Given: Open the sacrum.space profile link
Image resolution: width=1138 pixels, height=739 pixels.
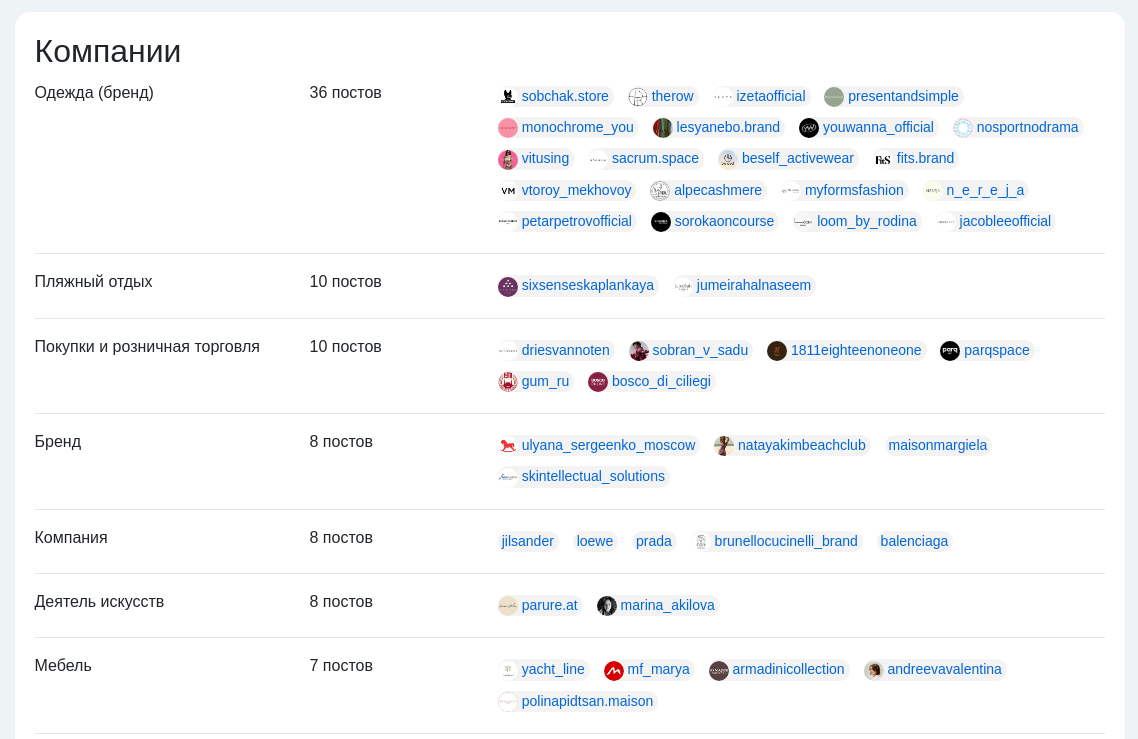Looking at the screenshot, I should click(655, 158).
